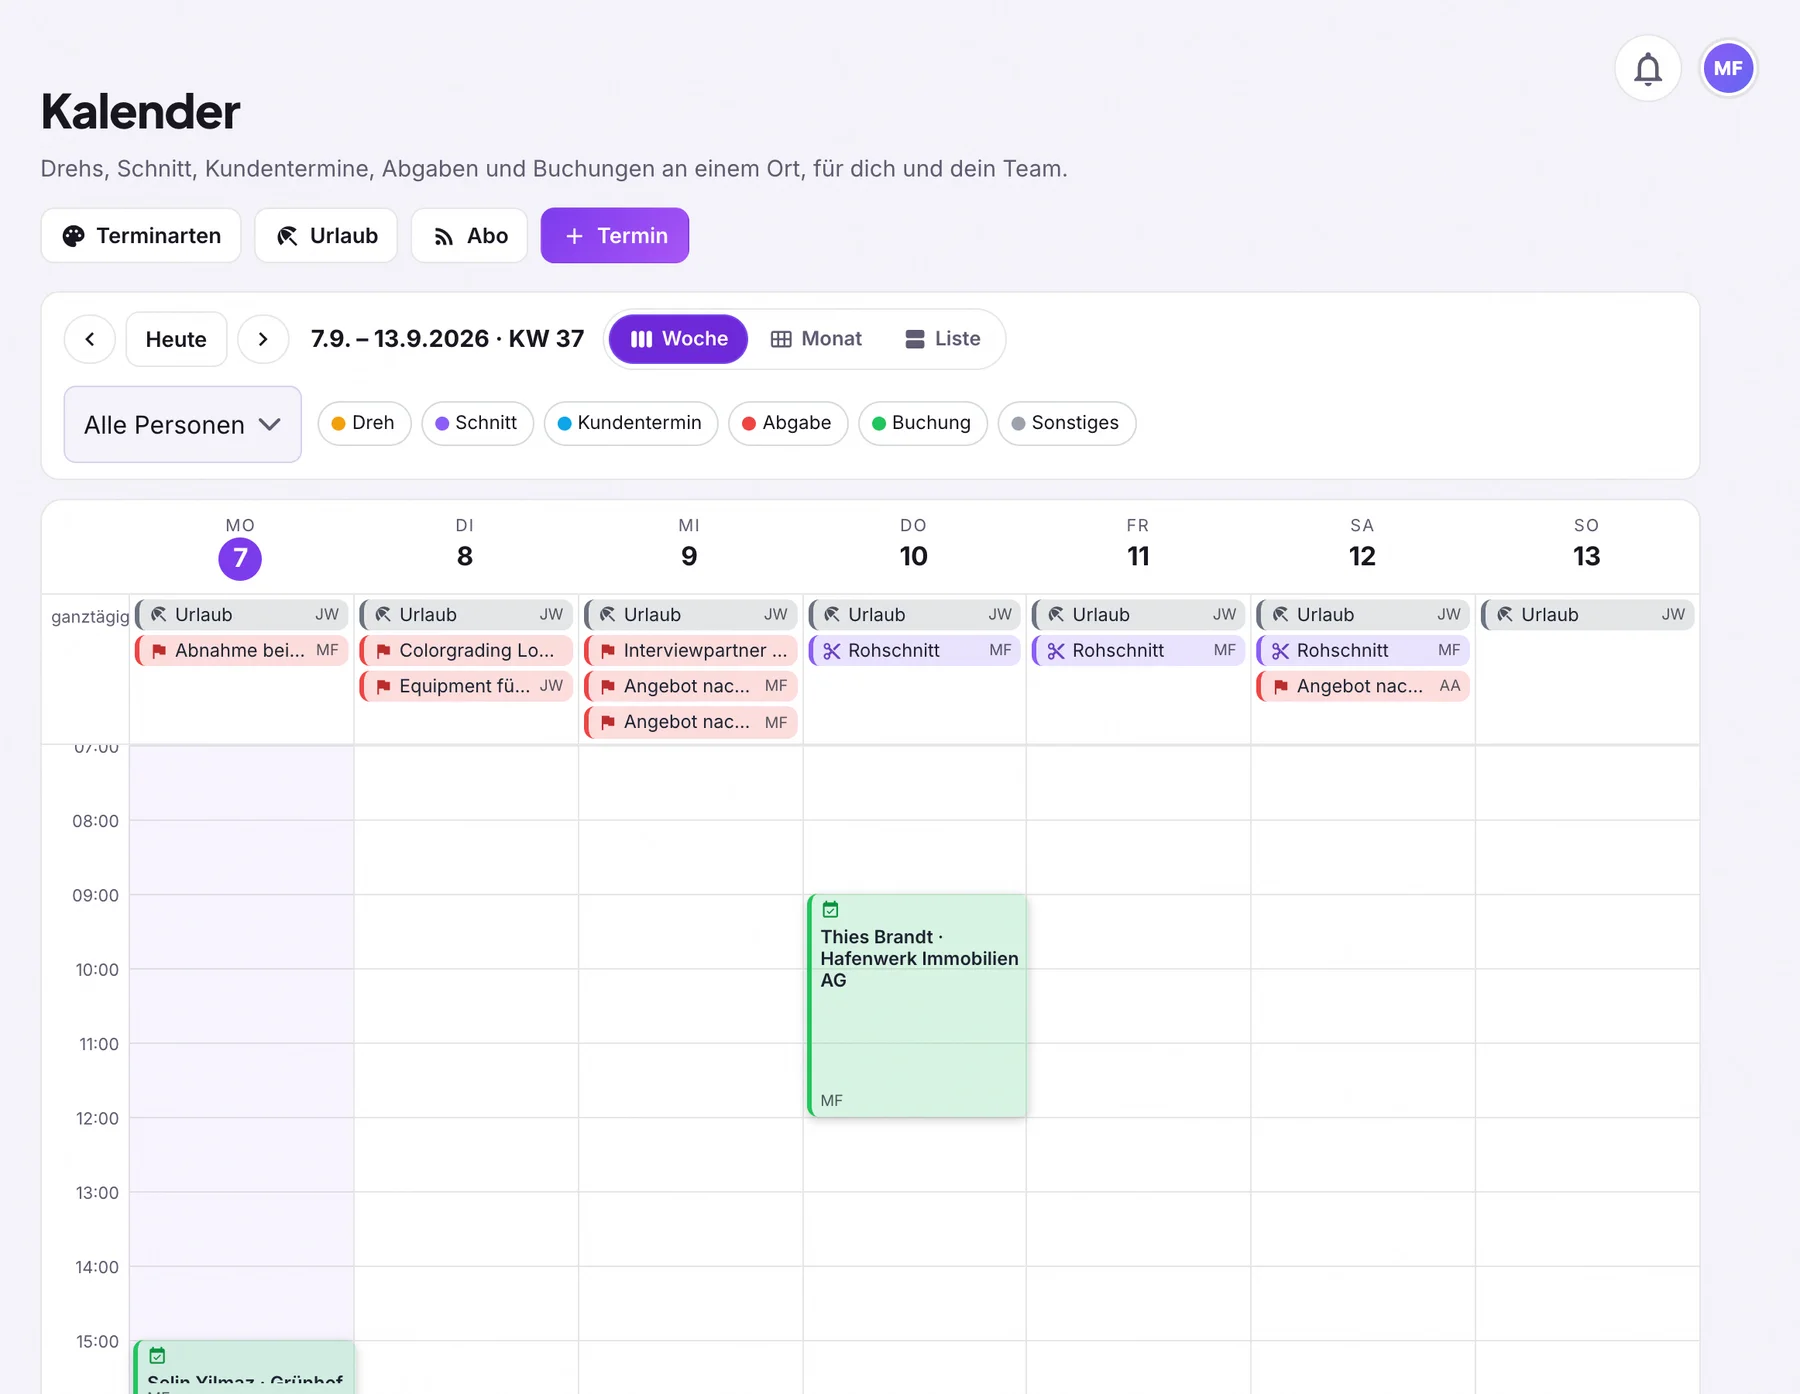Click the flag icon on Interviewpartner event
This screenshot has width=1800, height=1394.
click(x=608, y=651)
